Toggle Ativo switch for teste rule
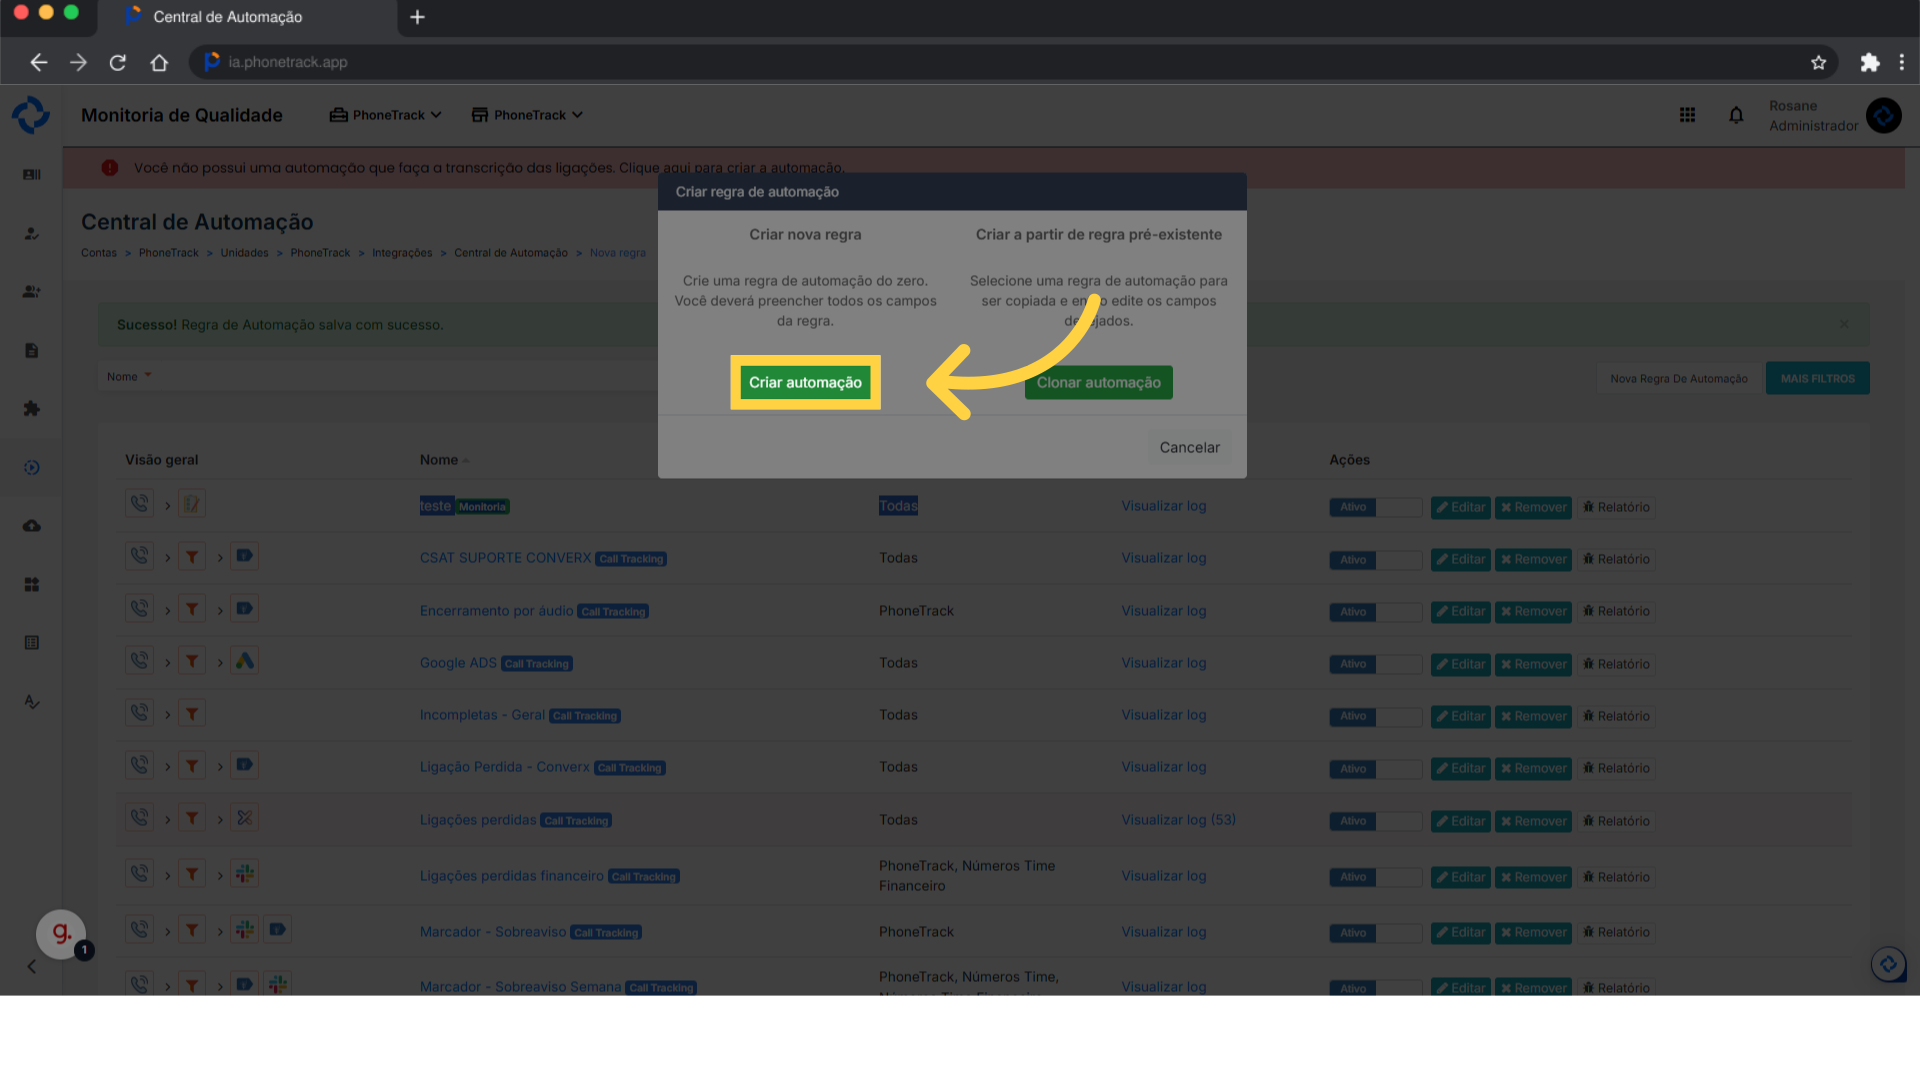1920x1080 pixels. point(1376,507)
